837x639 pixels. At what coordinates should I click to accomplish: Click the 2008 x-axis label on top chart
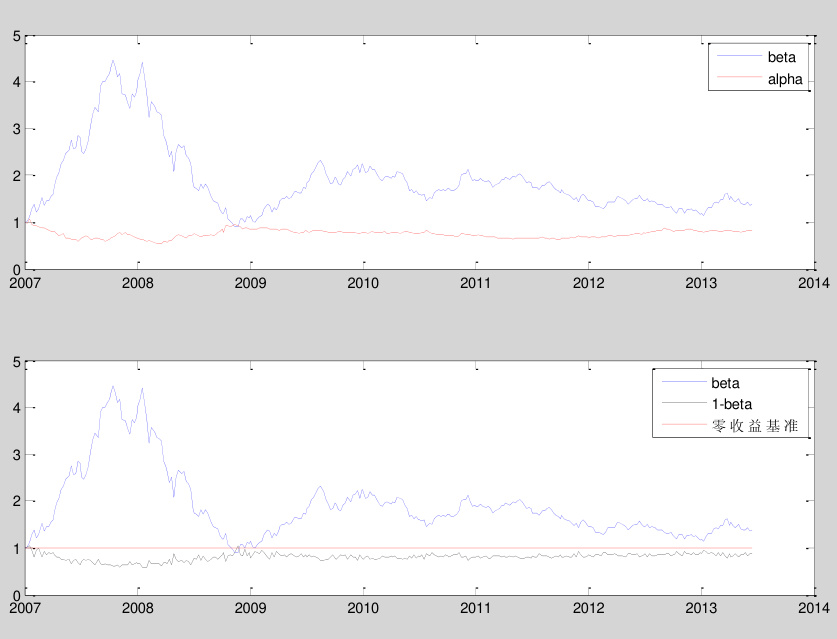click(x=137, y=281)
